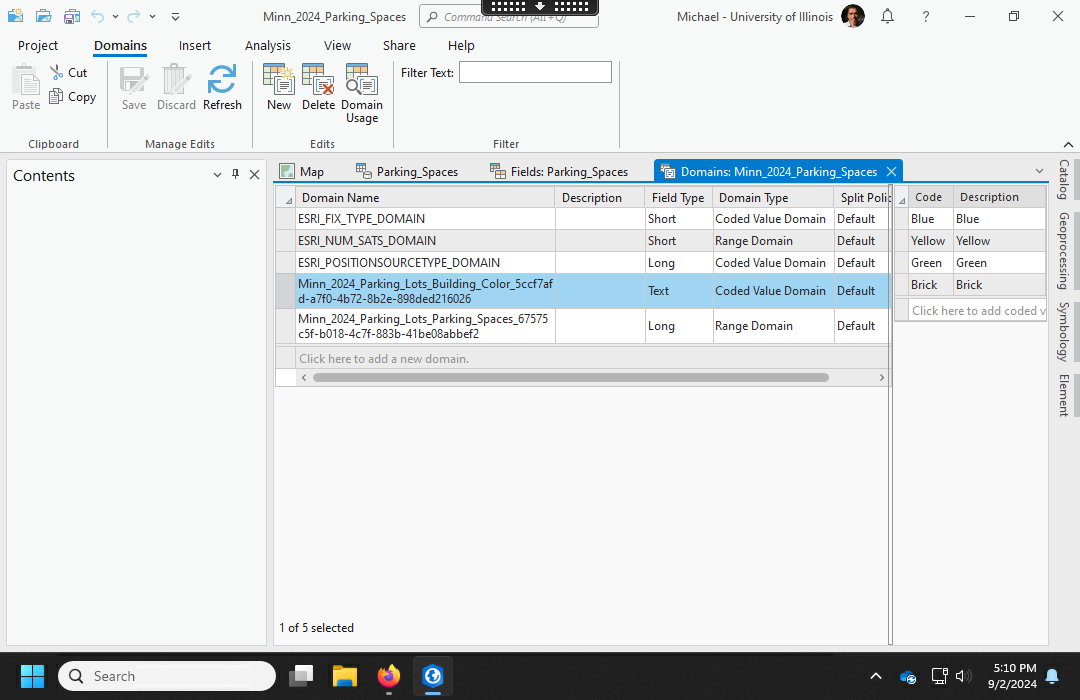
Task: Click the Refresh icon in Manage Edits
Action: click(x=222, y=86)
